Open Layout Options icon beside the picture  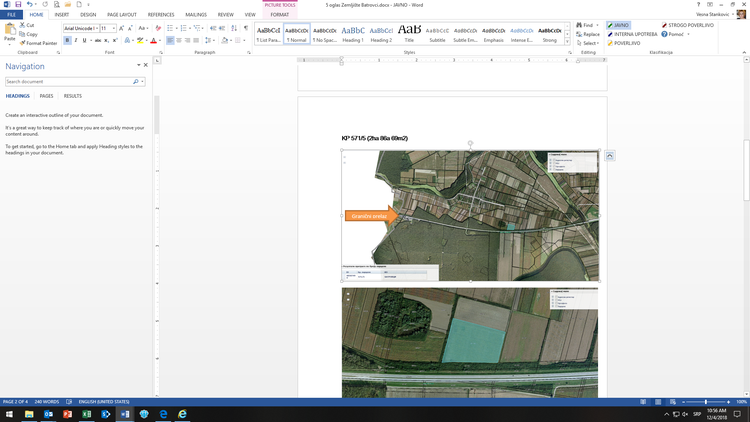click(610, 155)
